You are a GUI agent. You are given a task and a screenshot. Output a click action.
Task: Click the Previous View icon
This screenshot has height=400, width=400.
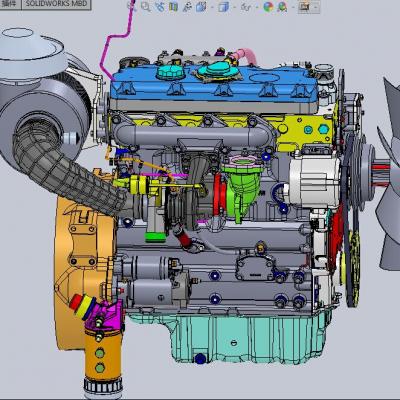pyautogui.click(x=160, y=6)
